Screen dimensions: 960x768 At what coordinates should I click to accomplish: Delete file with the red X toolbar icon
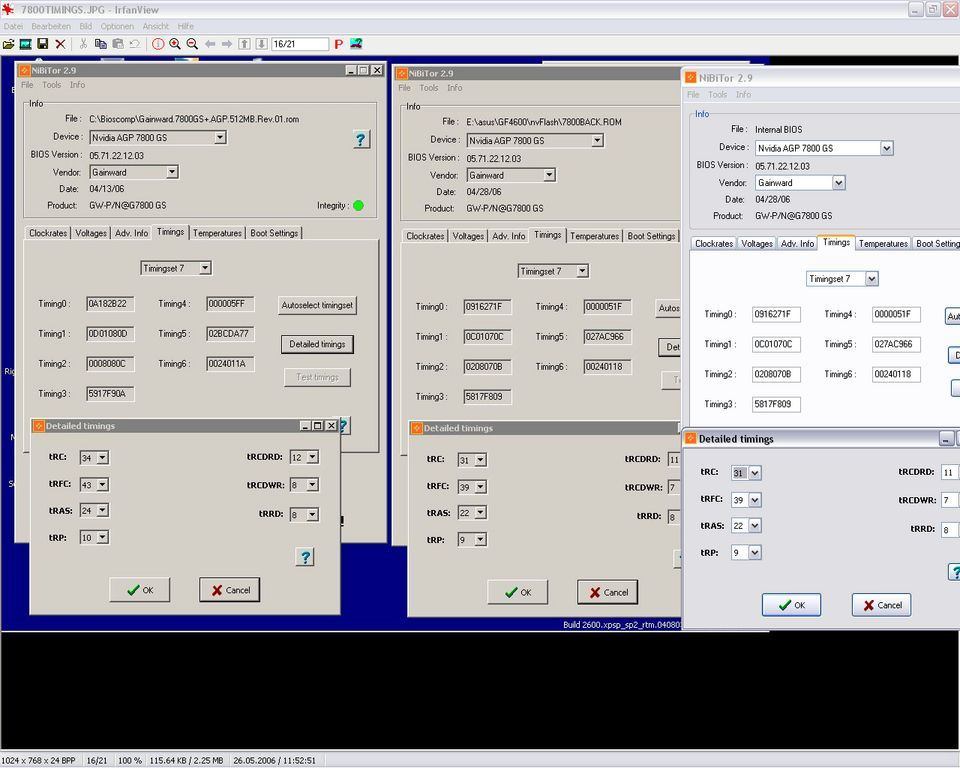(60, 44)
